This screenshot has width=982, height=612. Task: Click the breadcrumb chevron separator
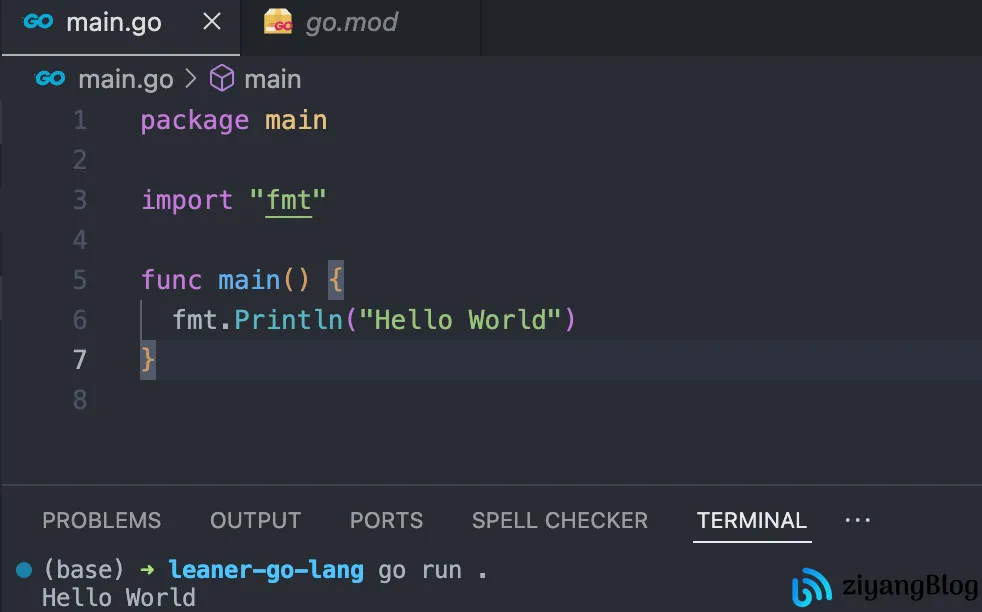pos(191,79)
